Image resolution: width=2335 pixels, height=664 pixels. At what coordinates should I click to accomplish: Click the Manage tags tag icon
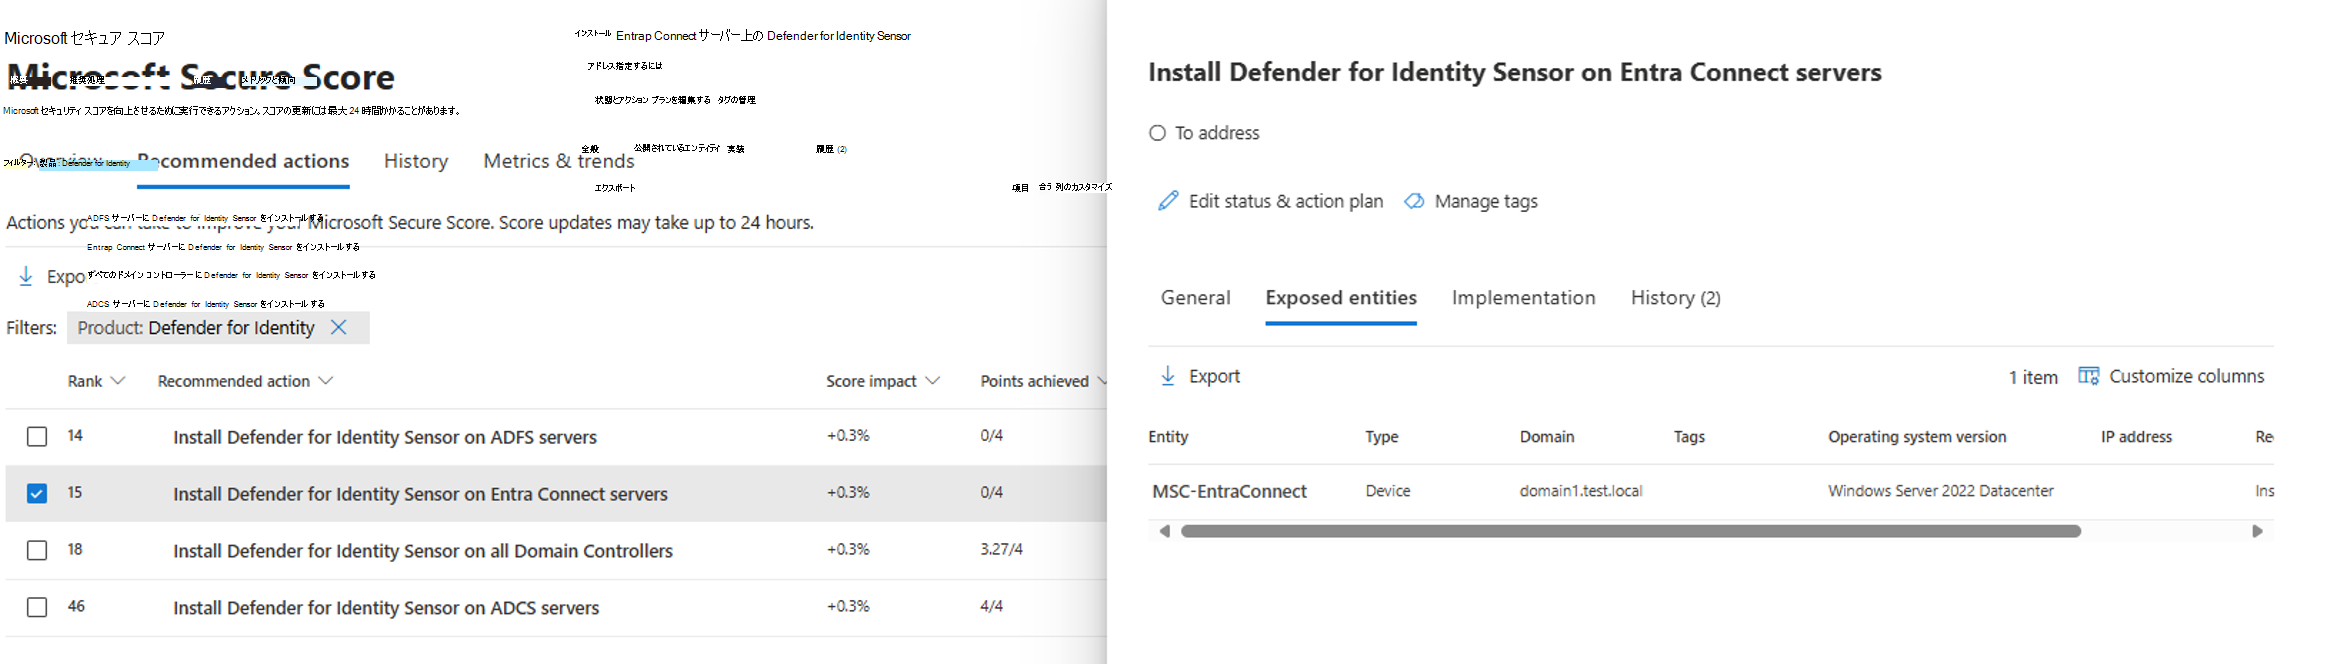[1414, 201]
